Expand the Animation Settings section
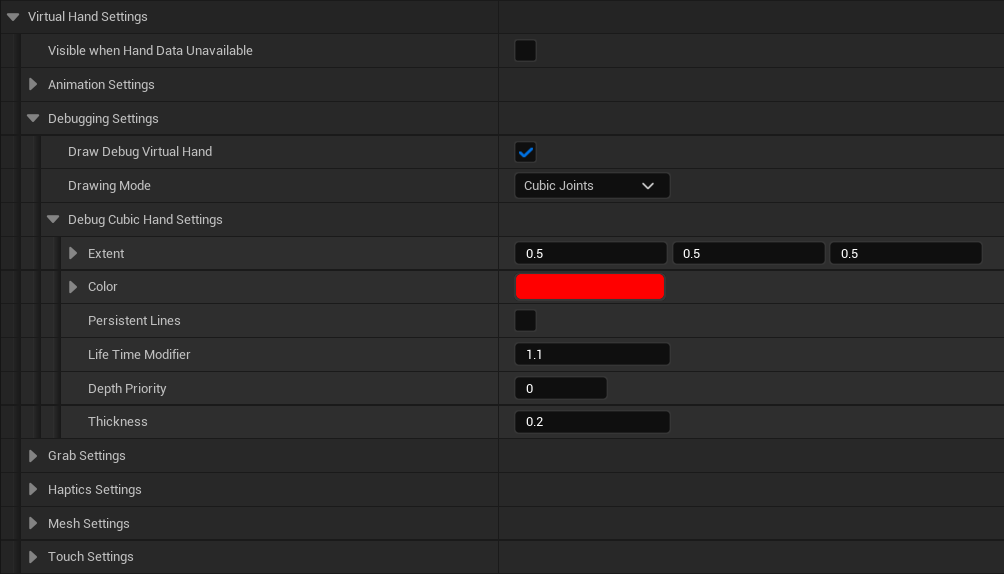The height and width of the screenshot is (574, 1004). click(33, 85)
